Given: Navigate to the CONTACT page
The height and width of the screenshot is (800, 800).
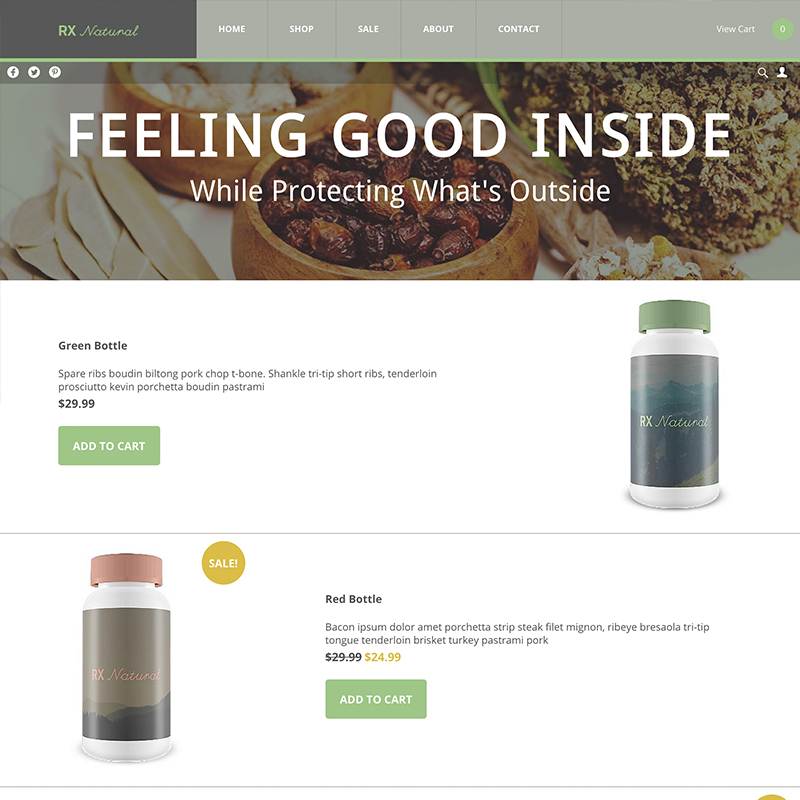Looking at the screenshot, I should pyautogui.click(x=519, y=29).
